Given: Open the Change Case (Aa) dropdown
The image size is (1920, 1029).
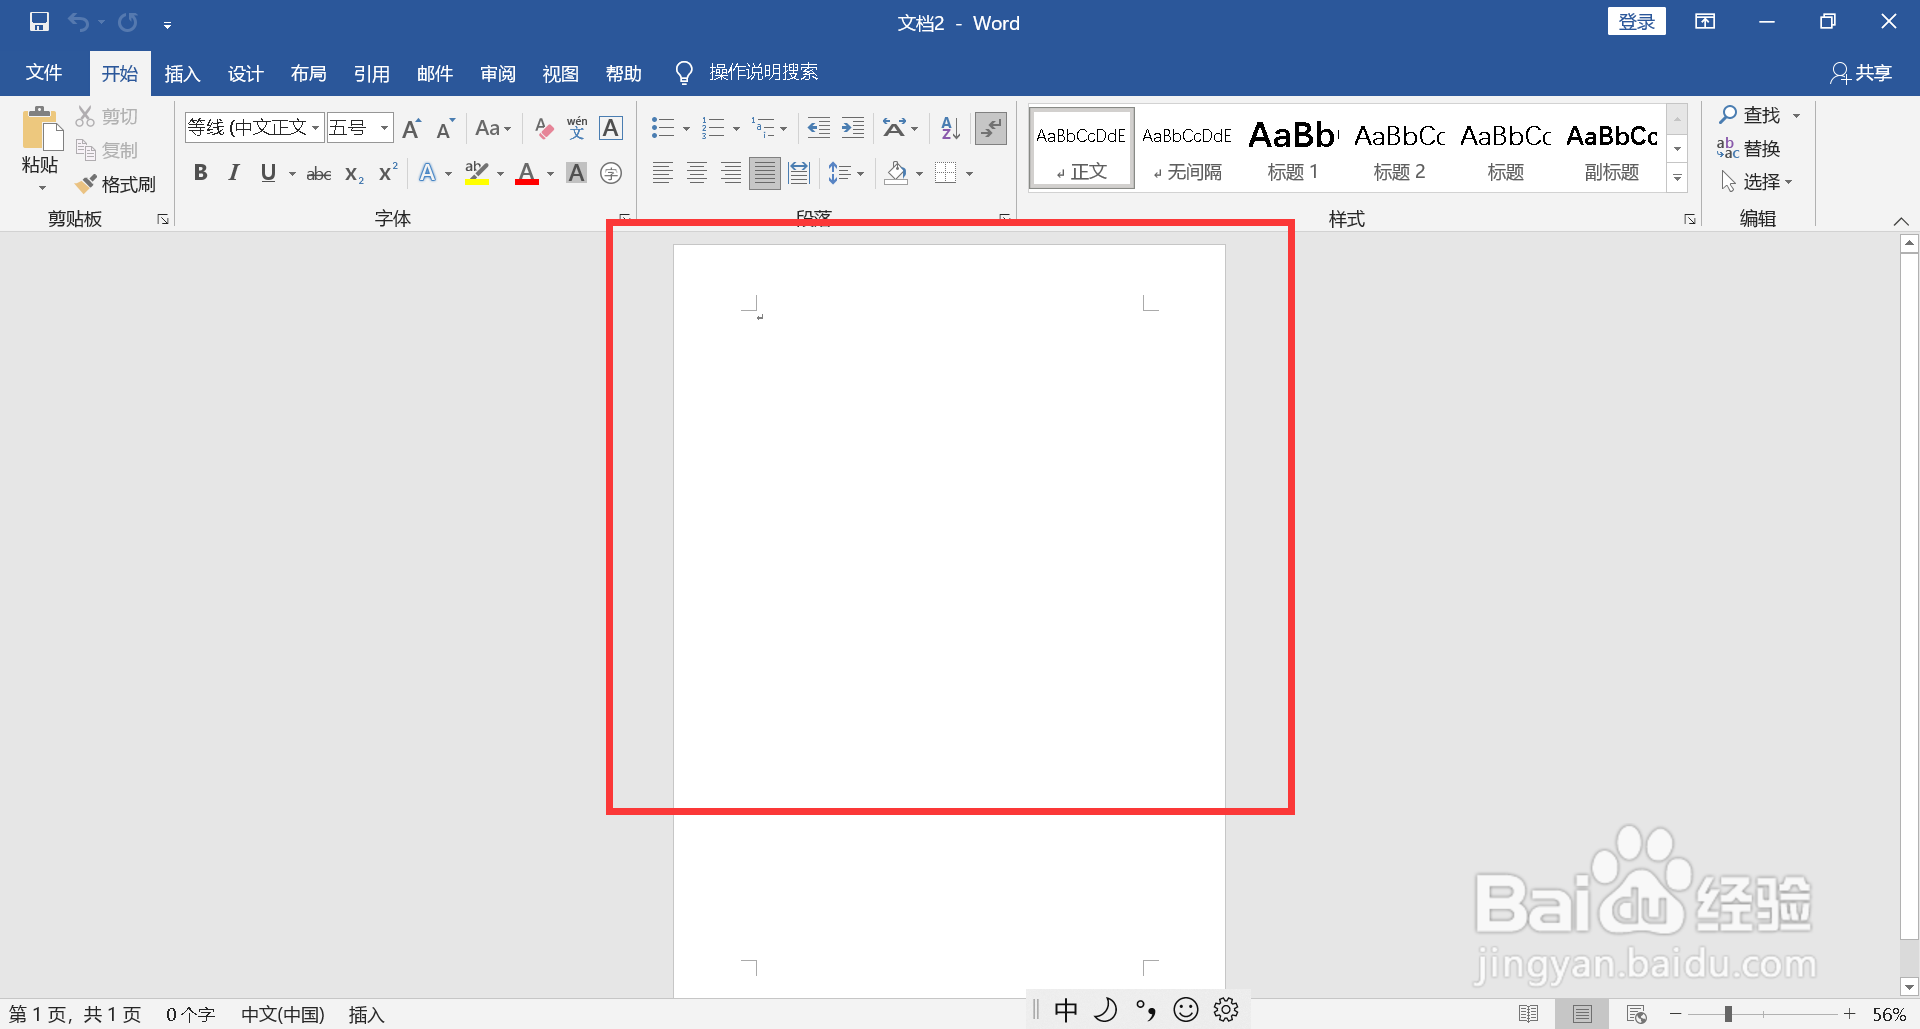Looking at the screenshot, I should (x=493, y=128).
